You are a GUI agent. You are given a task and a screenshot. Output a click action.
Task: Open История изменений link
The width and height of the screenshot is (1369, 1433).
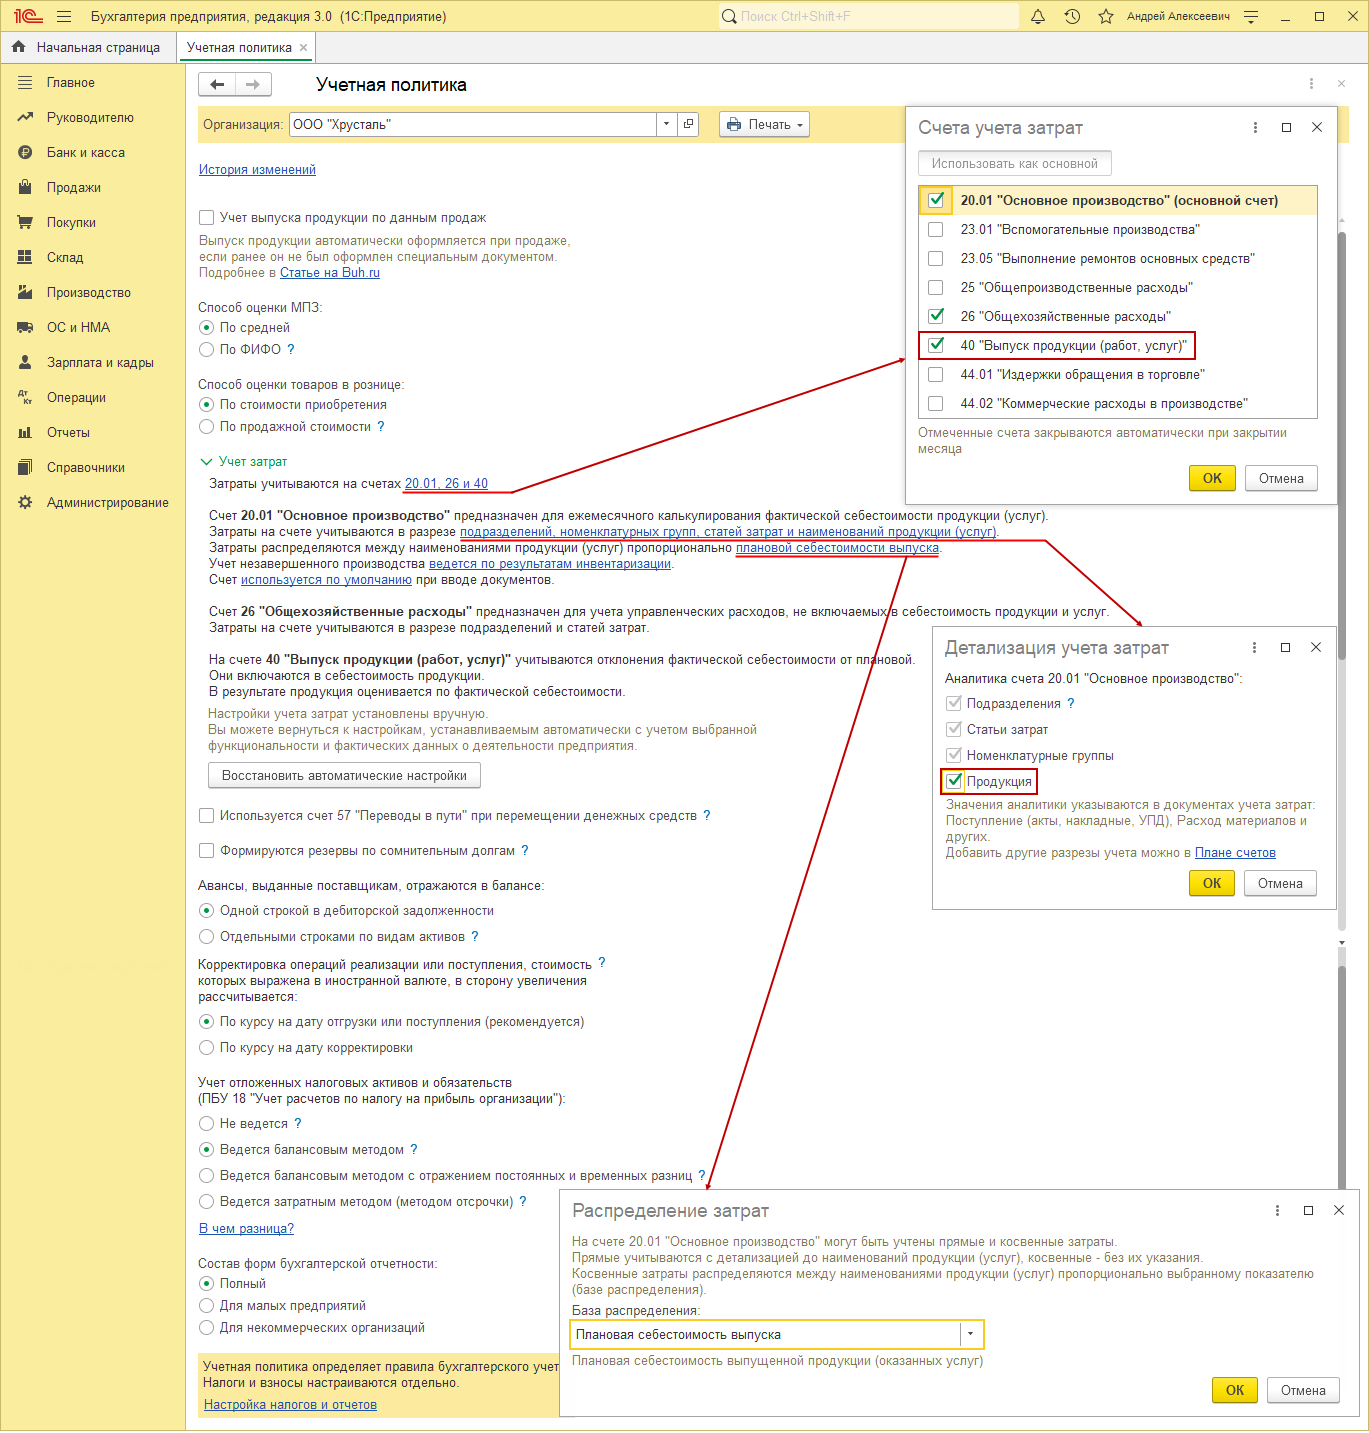(257, 170)
